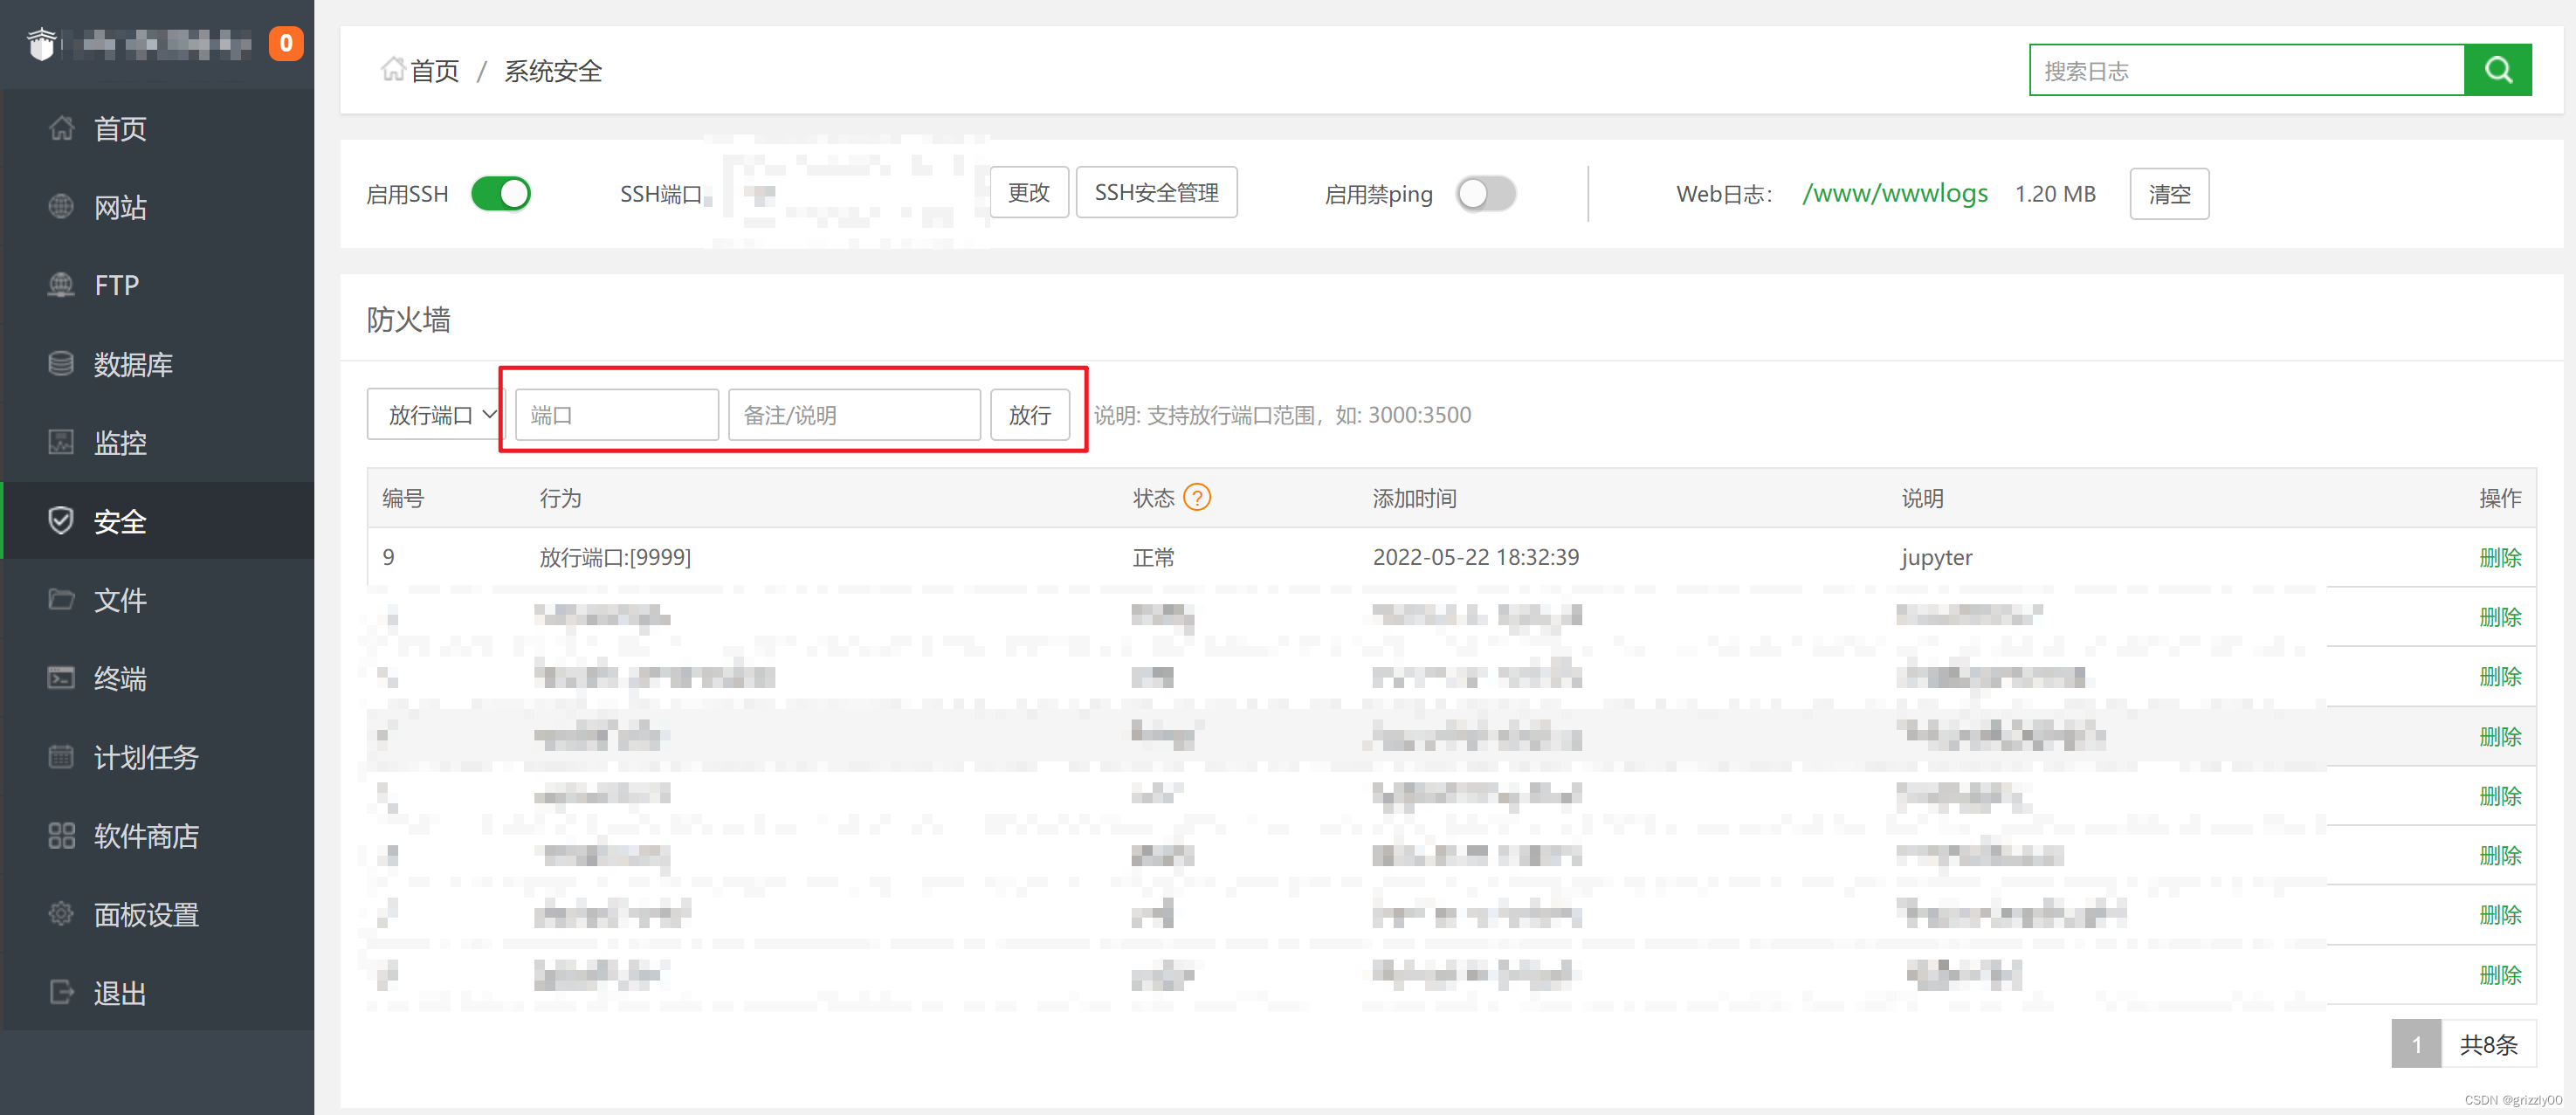Click the 放行端口:[9999] cell
The width and height of the screenshot is (2576, 1115).
pos(615,557)
